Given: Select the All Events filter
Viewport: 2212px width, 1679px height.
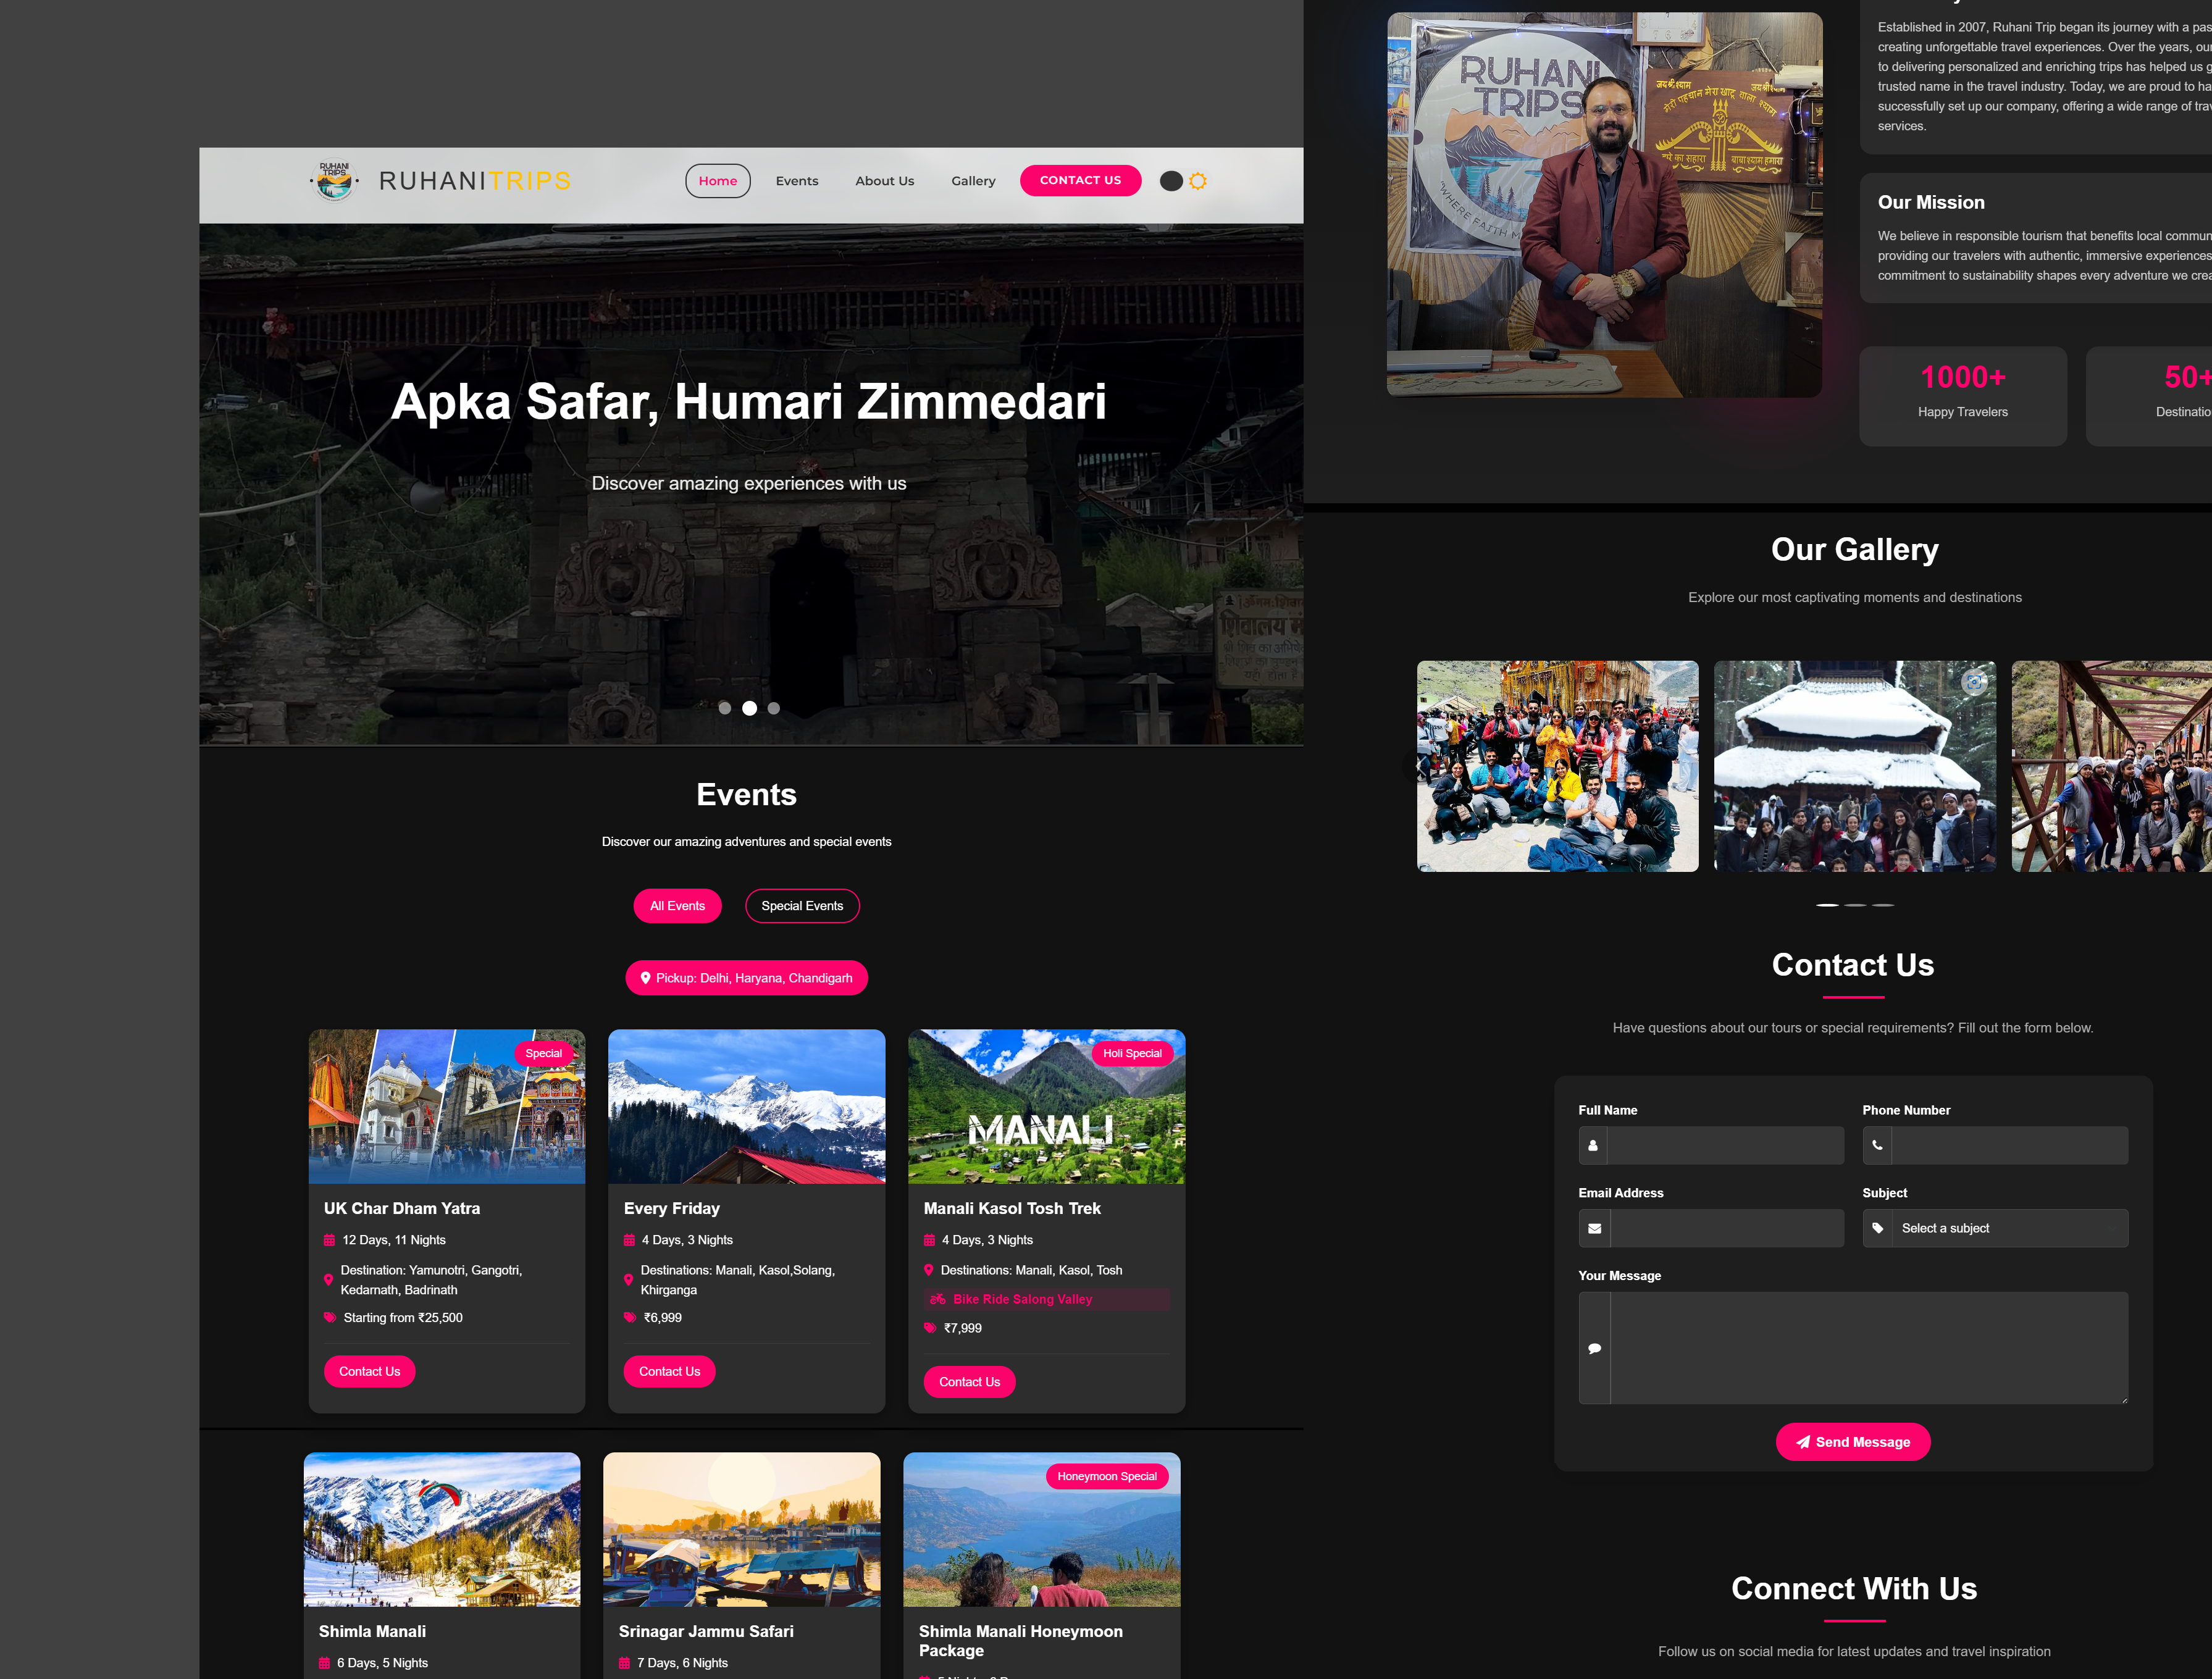Looking at the screenshot, I should [677, 906].
